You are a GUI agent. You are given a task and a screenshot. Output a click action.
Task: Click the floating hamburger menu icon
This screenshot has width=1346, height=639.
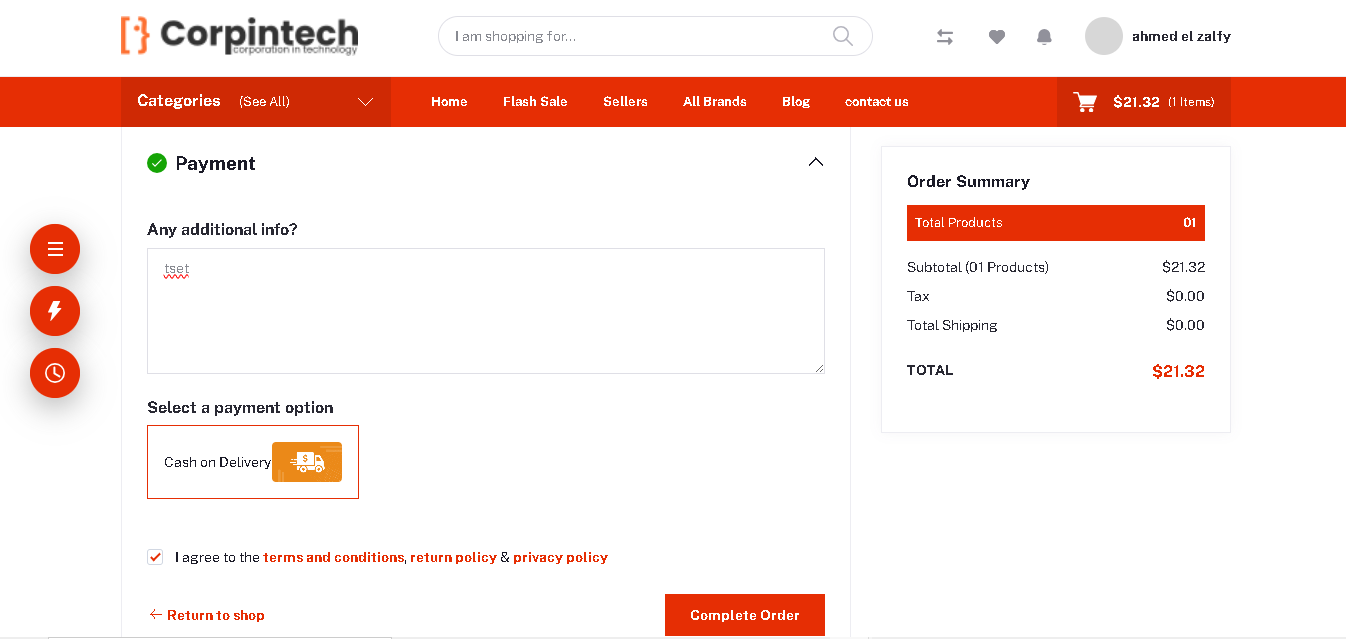(55, 248)
